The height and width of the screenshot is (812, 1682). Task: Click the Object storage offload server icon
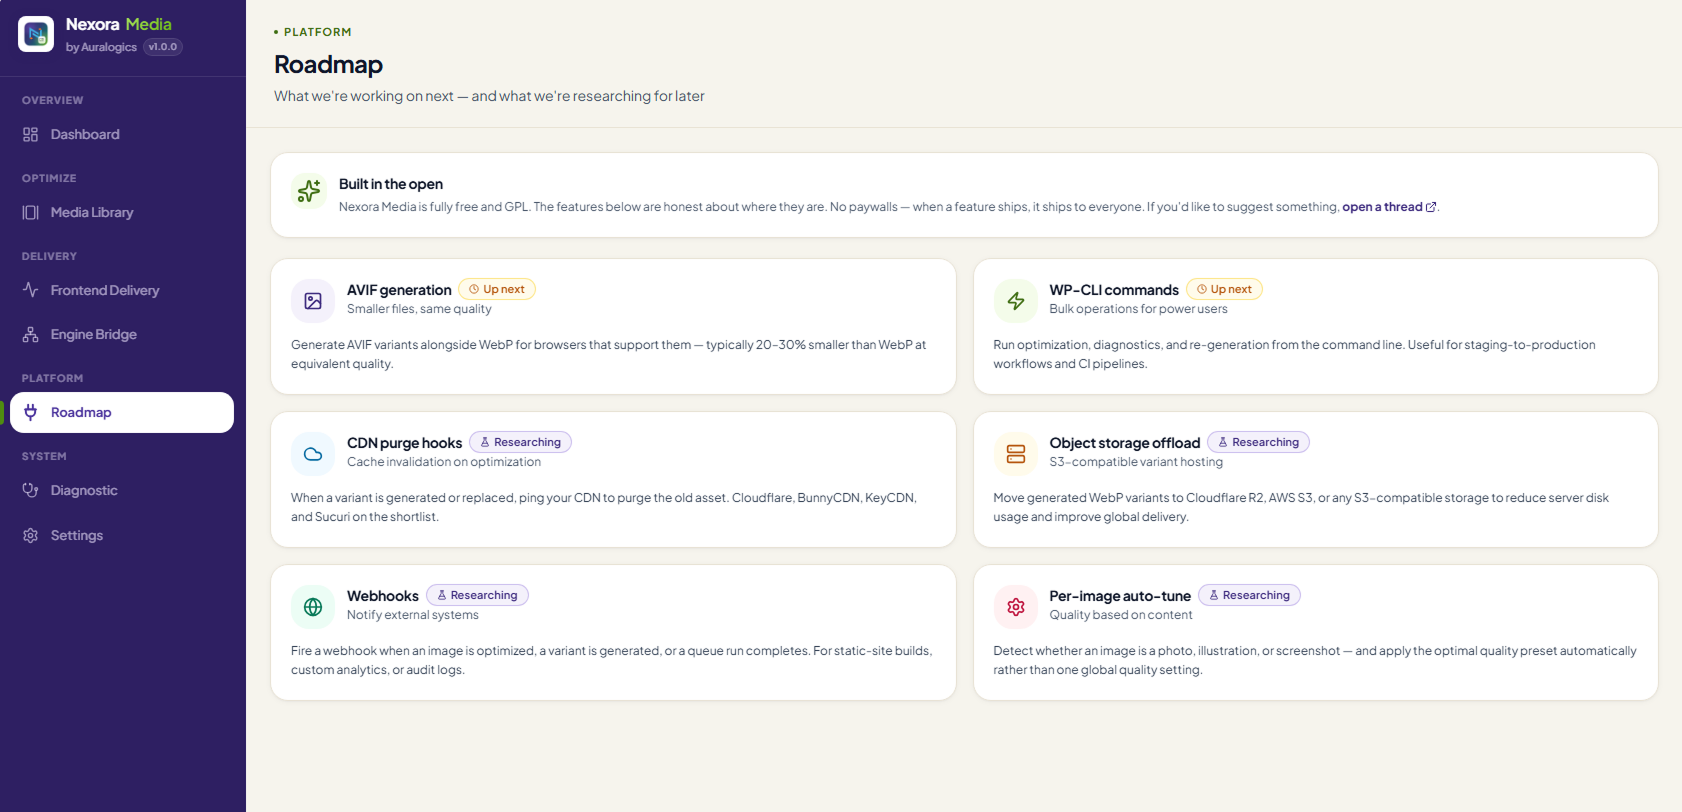point(1016,454)
